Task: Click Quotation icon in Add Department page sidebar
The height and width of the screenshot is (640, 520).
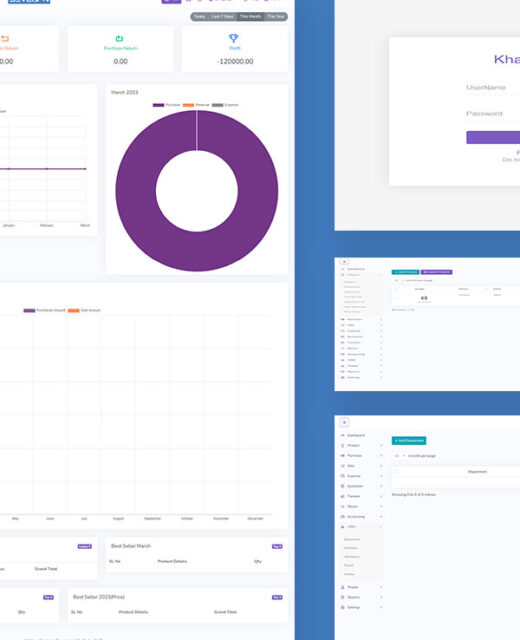Action: point(343,486)
